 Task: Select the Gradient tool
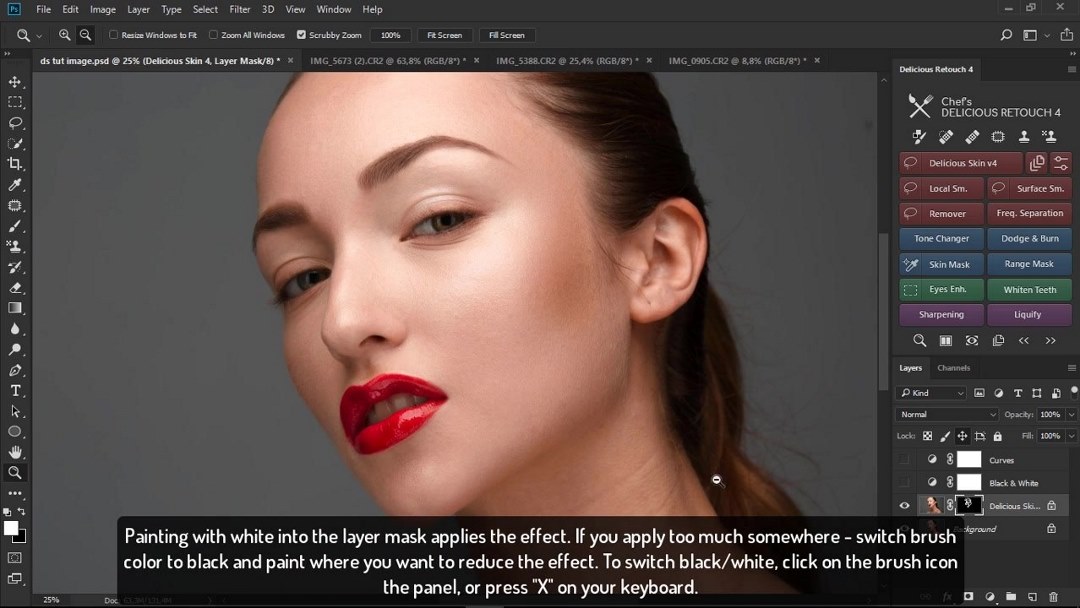pos(14,308)
